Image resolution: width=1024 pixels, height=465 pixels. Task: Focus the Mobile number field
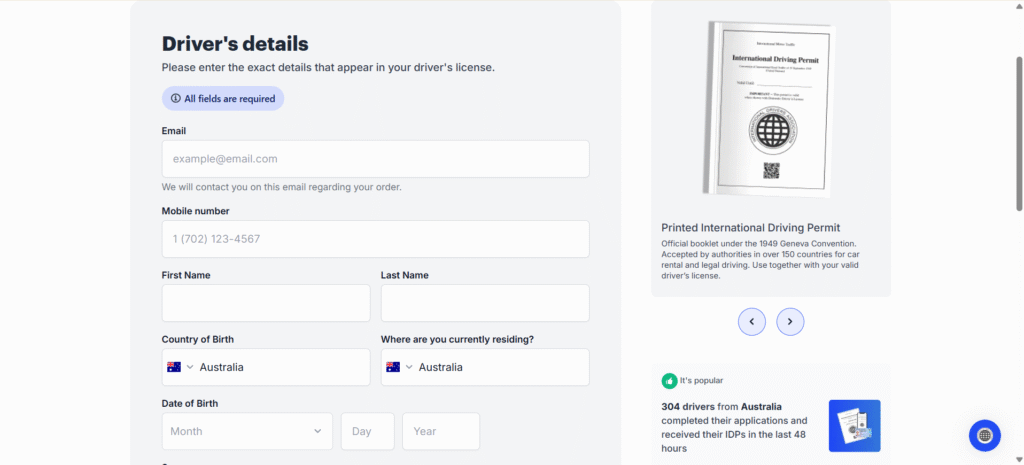(375, 239)
